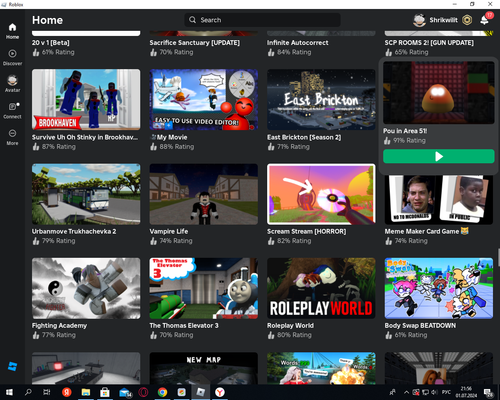
Task: Open Roleplay World thumbnail
Action: pos(321,288)
